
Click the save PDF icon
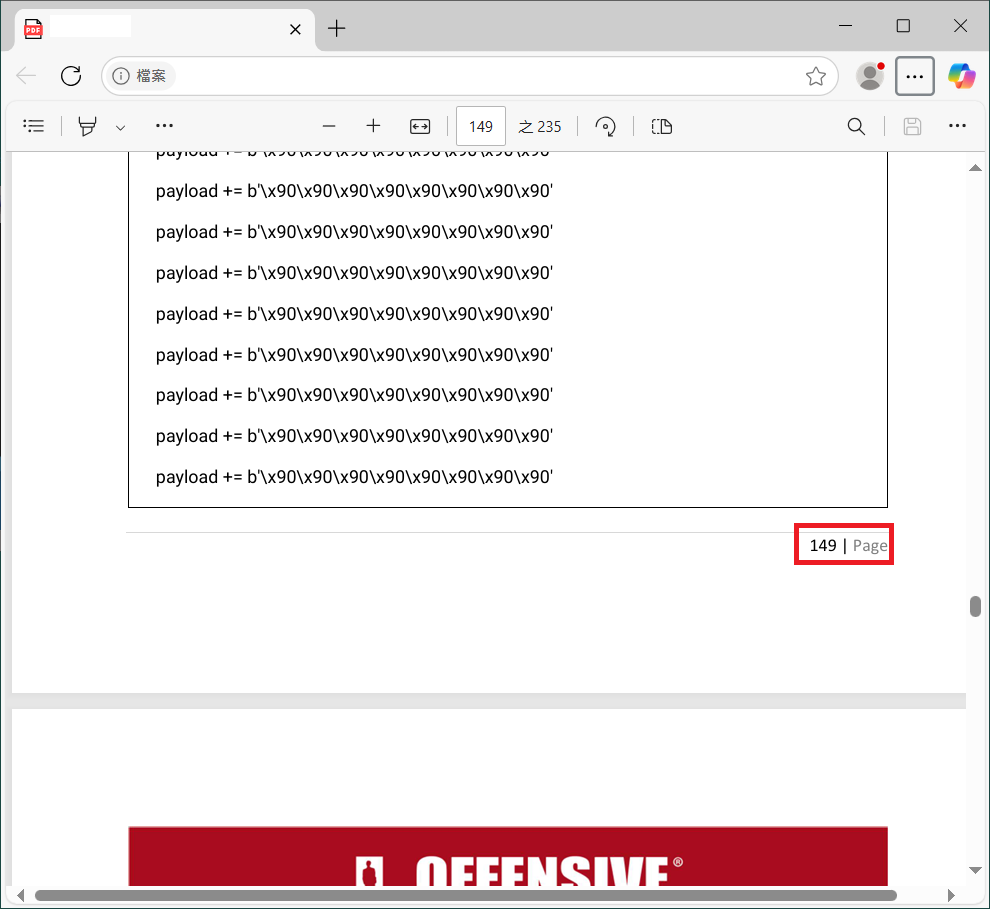pyautogui.click(x=912, y=126)
